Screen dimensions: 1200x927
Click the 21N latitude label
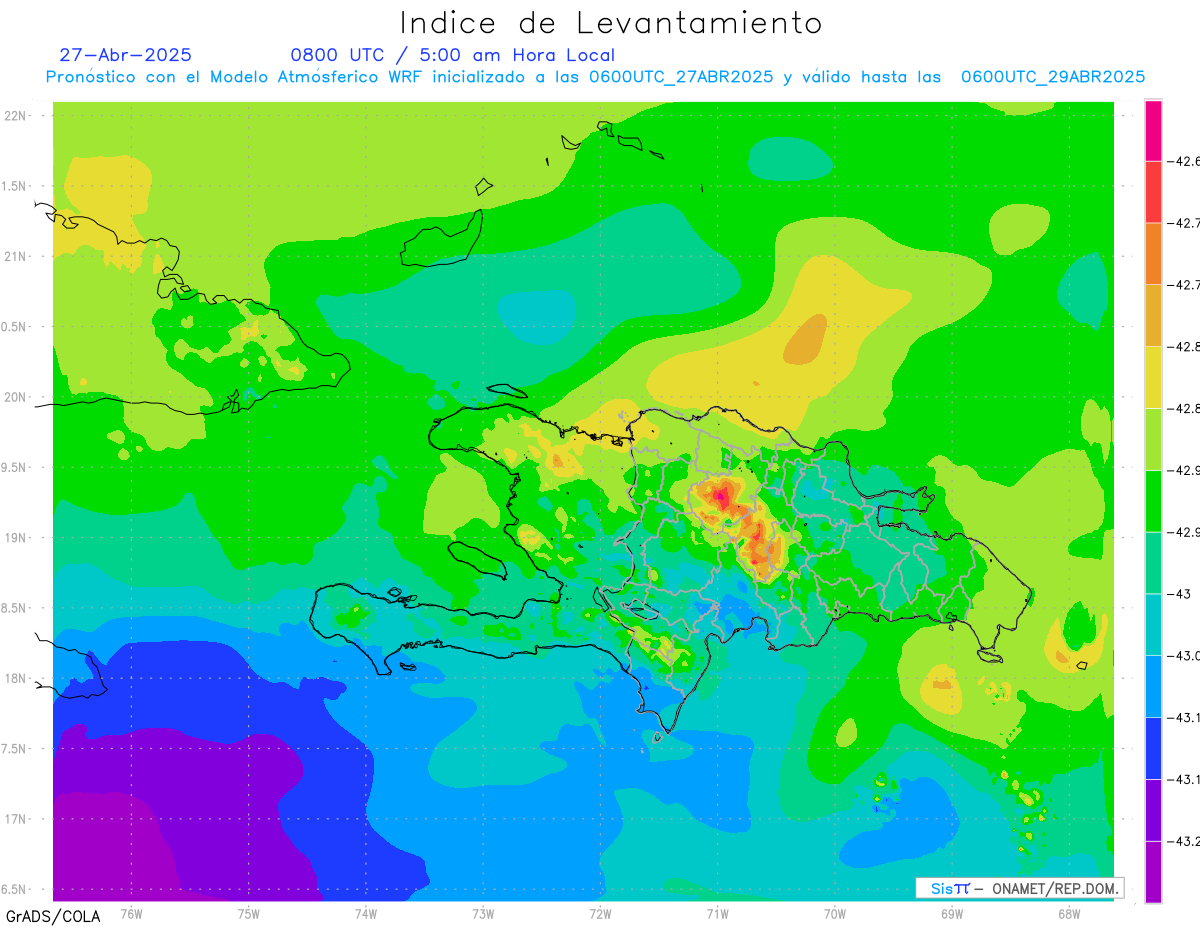[x=15, y=256]
